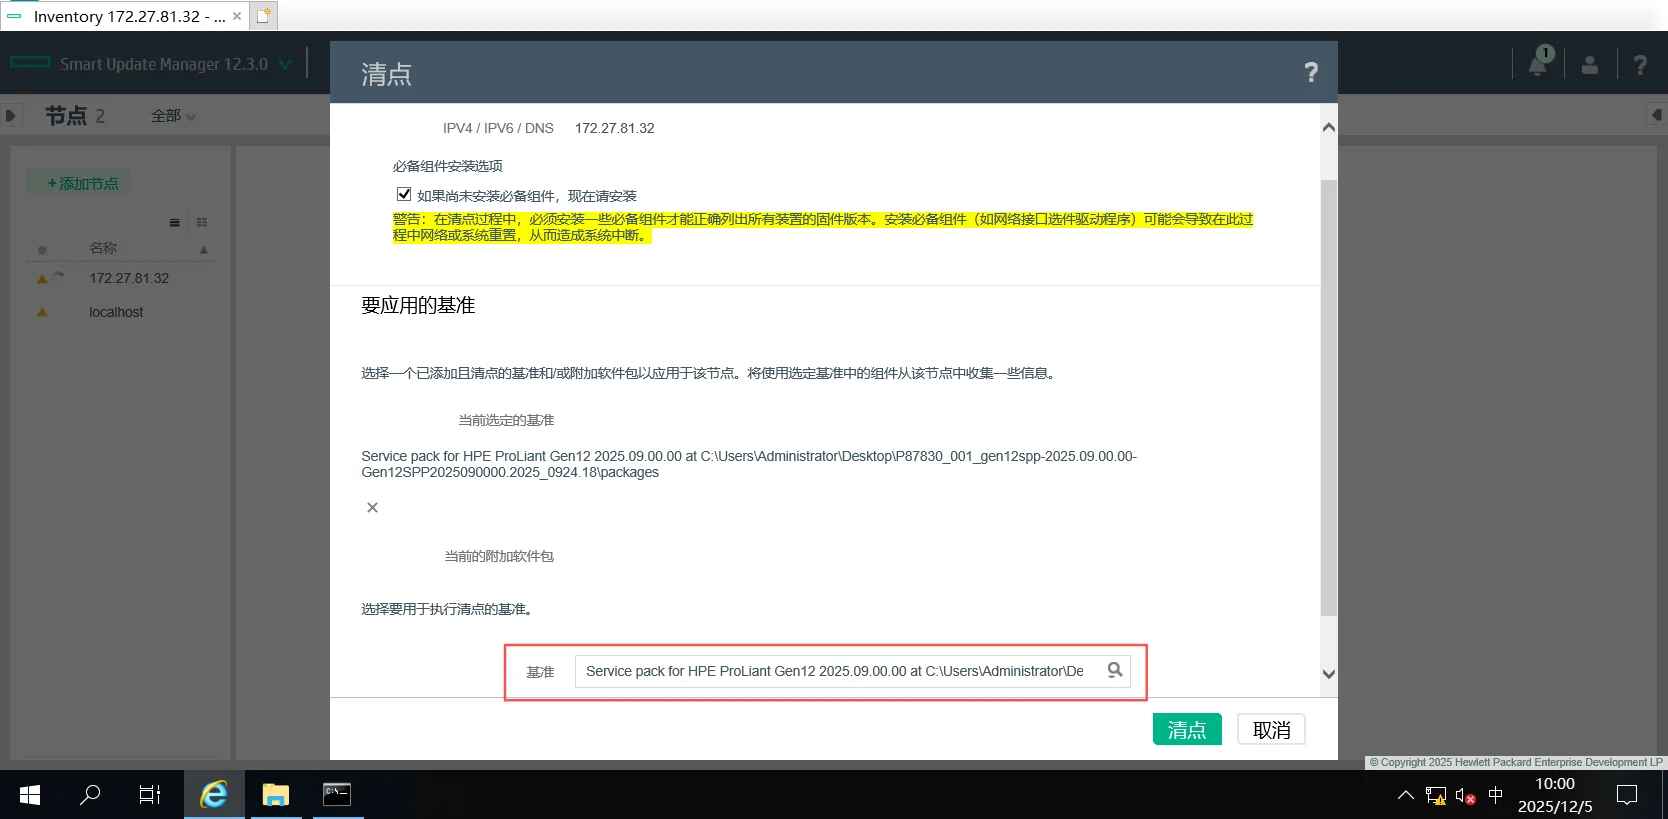Switch the nodes list to list view icon
This screenshot has width=1668, height=819.
[175, 222]
